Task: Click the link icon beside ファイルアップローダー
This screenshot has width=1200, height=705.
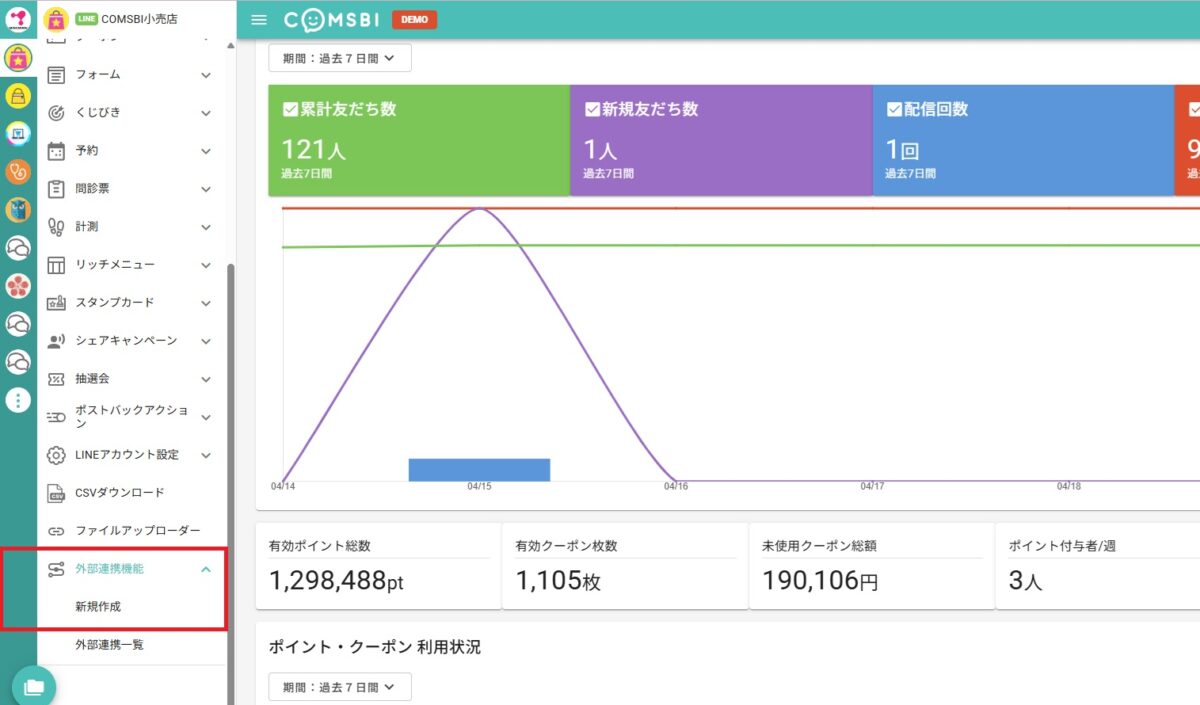Action: tap(57, 531)
